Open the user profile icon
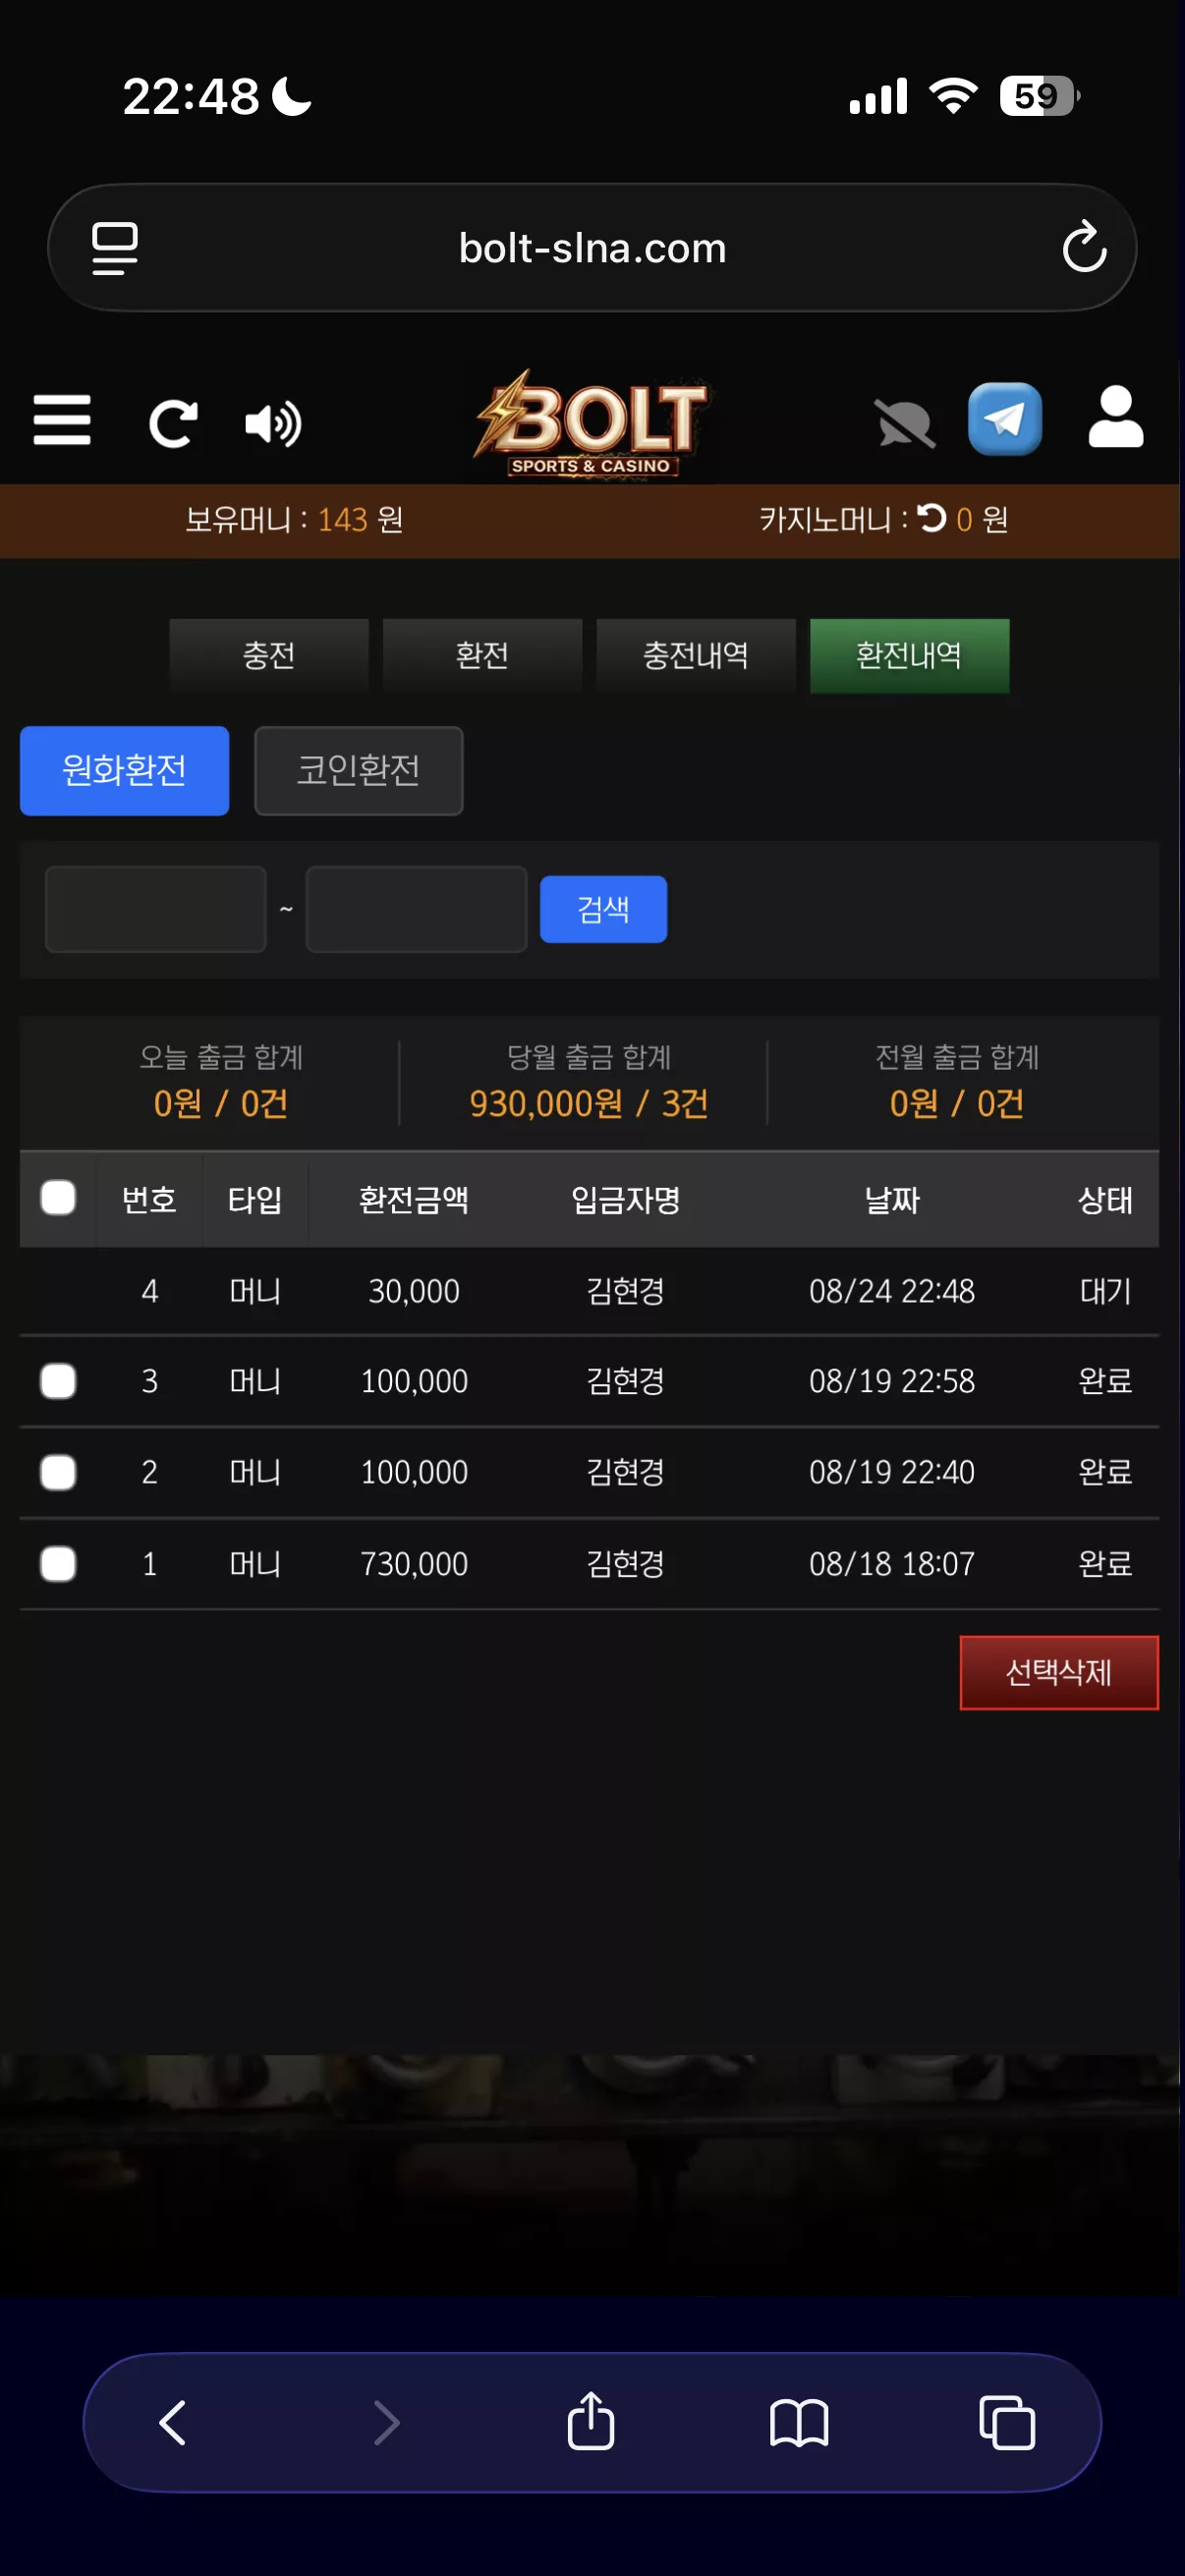 tap(1115, 417)
